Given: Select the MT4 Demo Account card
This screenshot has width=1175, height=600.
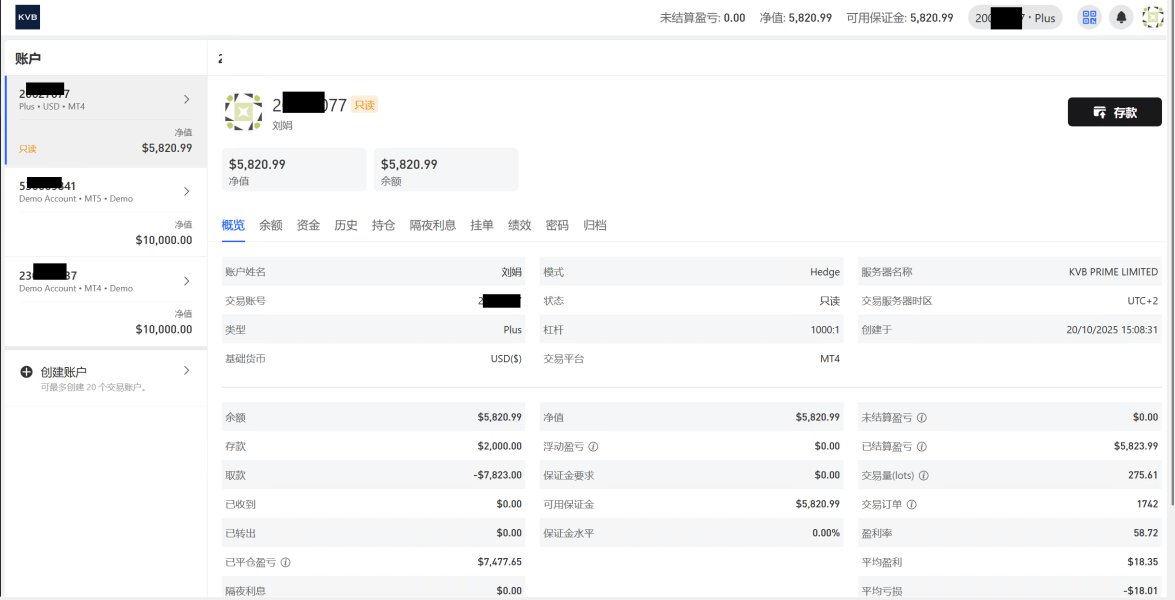Looking at the screenshot, I should tap(106, 301).
